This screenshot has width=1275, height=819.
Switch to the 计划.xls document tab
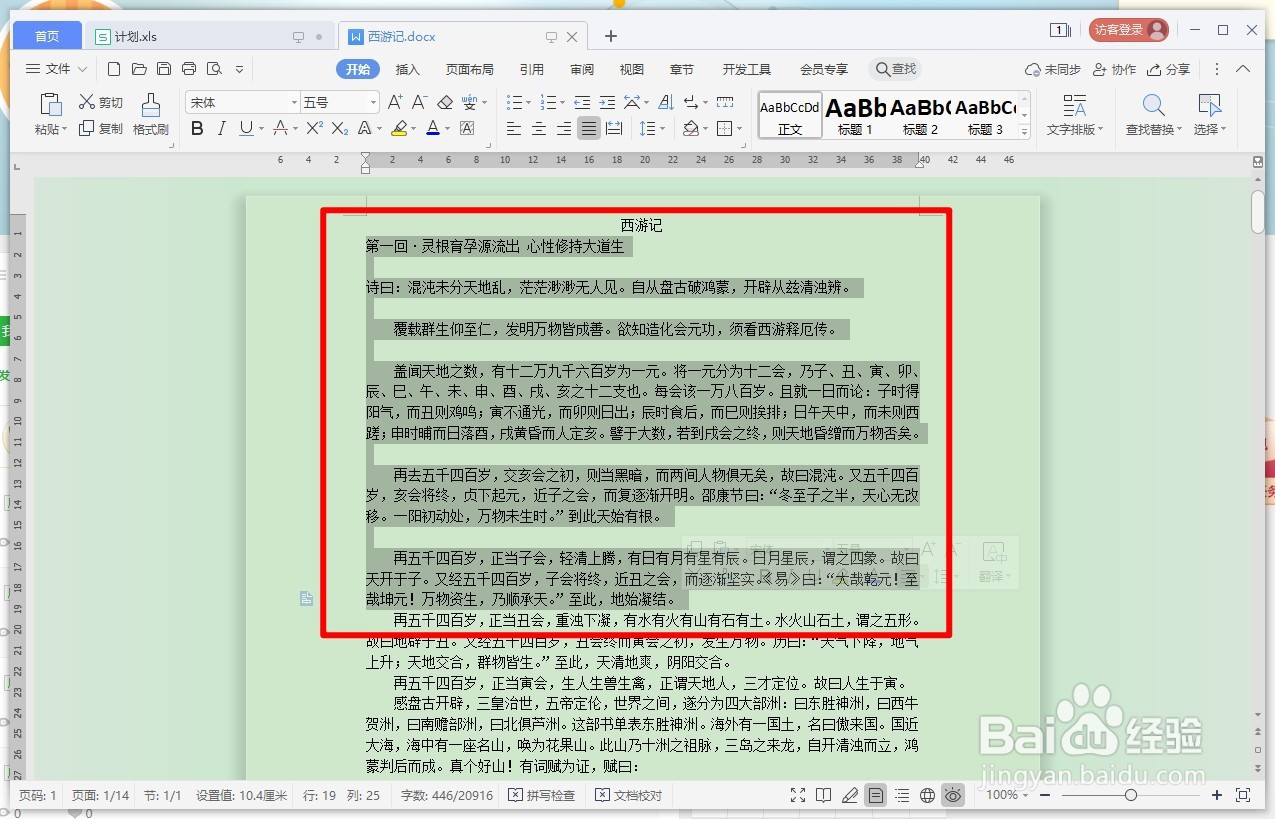click(x=208, y=37)
